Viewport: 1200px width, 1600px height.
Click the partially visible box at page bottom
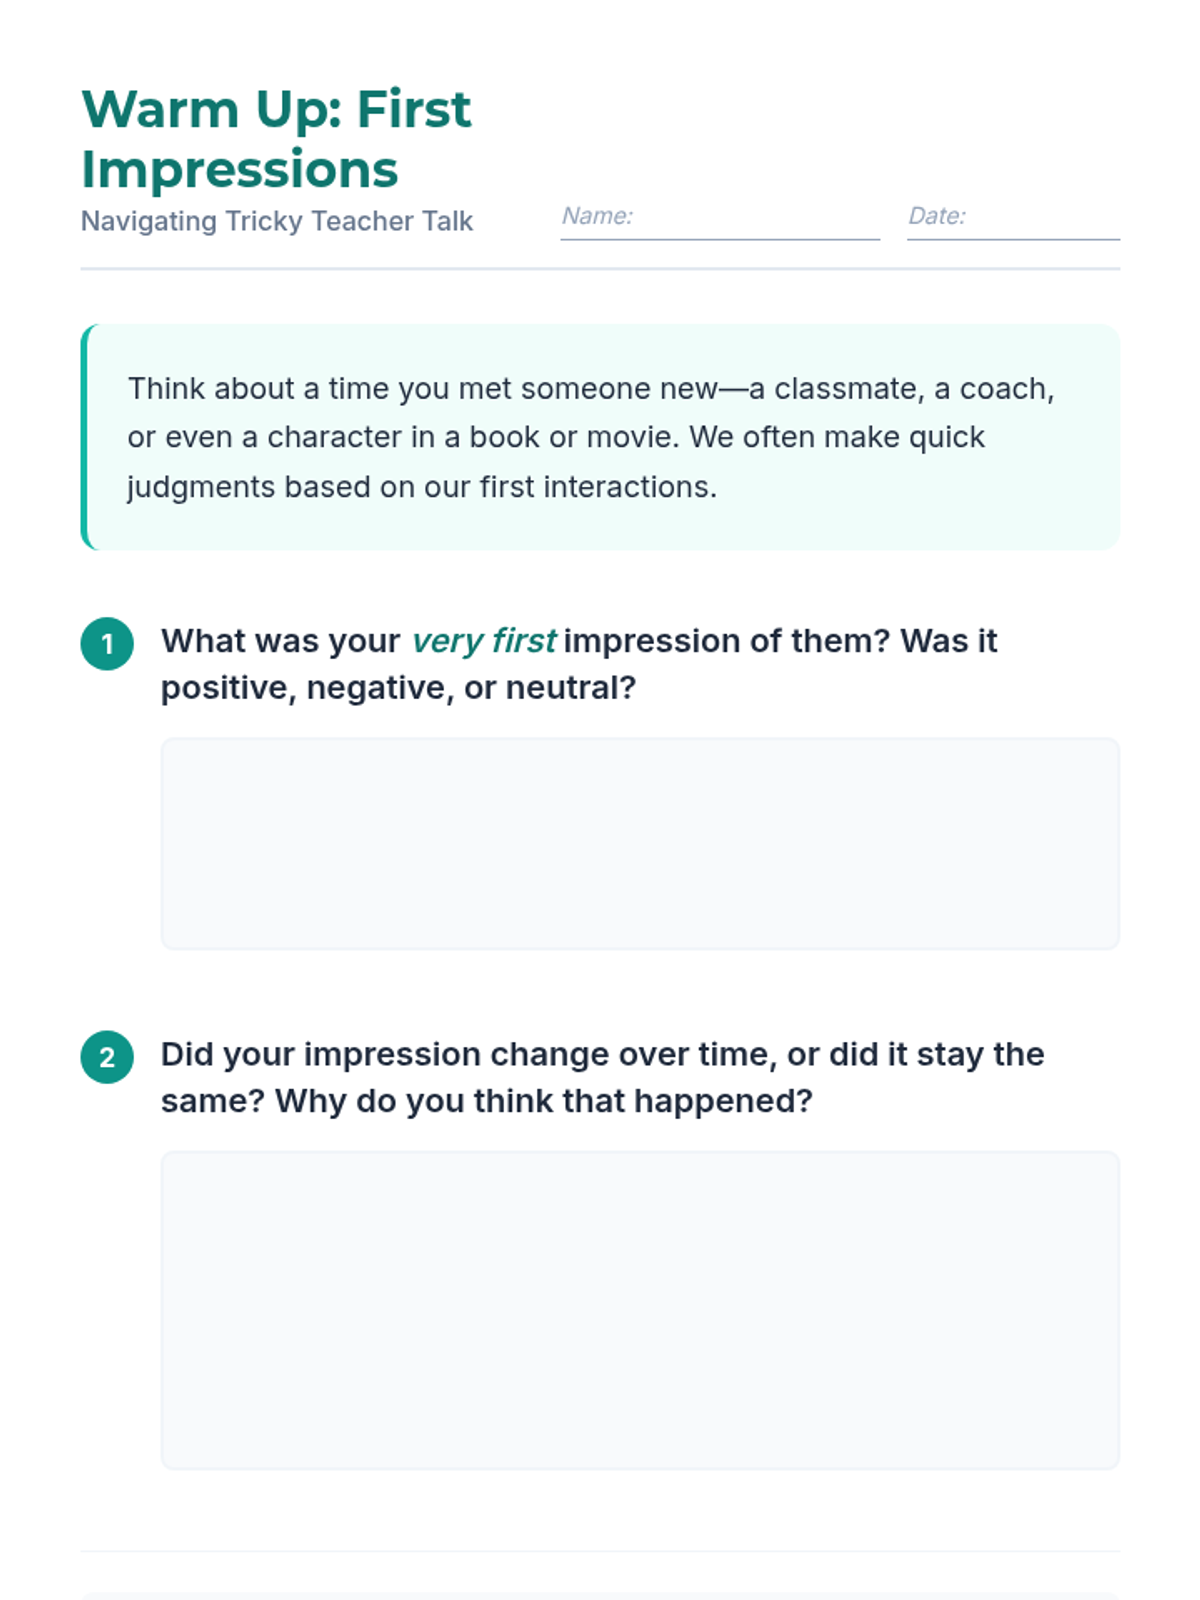click(600, 1595)
